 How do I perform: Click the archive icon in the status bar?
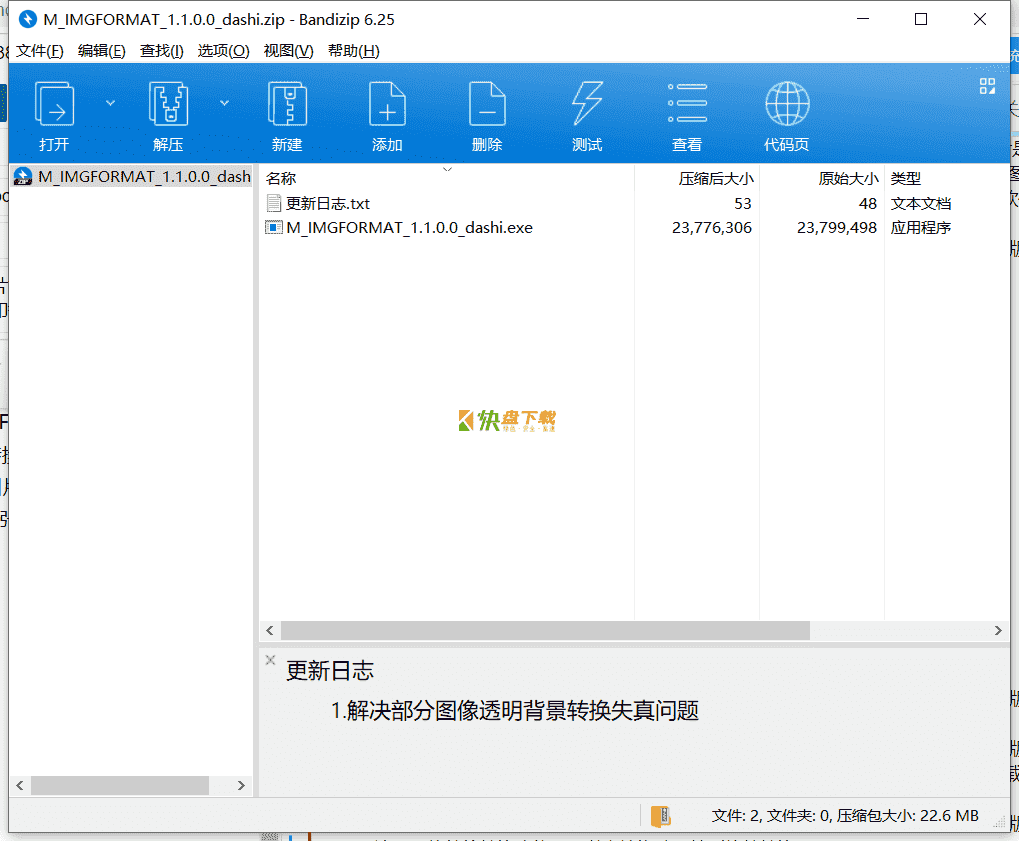(x=661, y=816)
